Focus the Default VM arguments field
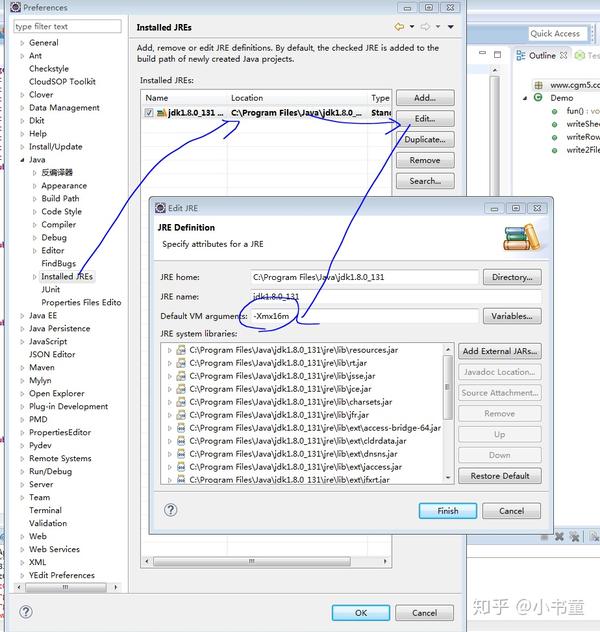Screen dimensions: 600x632 tap(364, 316)
